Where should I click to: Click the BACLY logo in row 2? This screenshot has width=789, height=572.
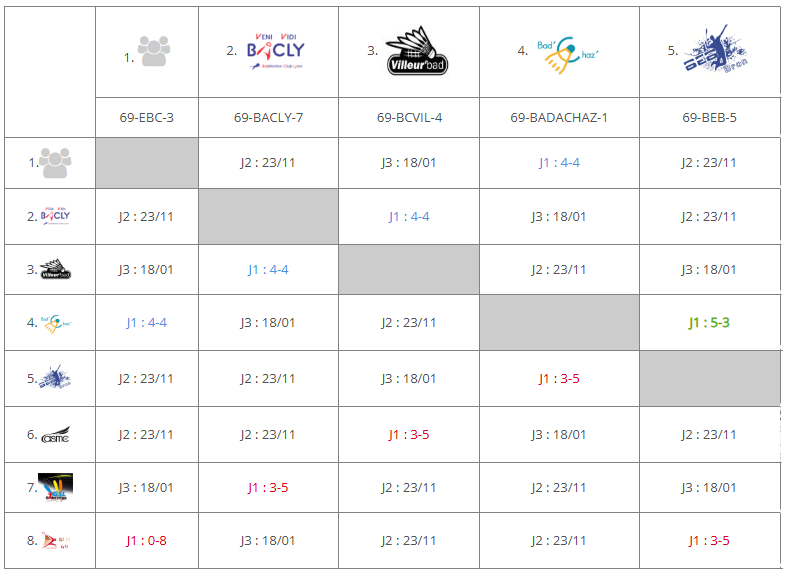[56, 216]
